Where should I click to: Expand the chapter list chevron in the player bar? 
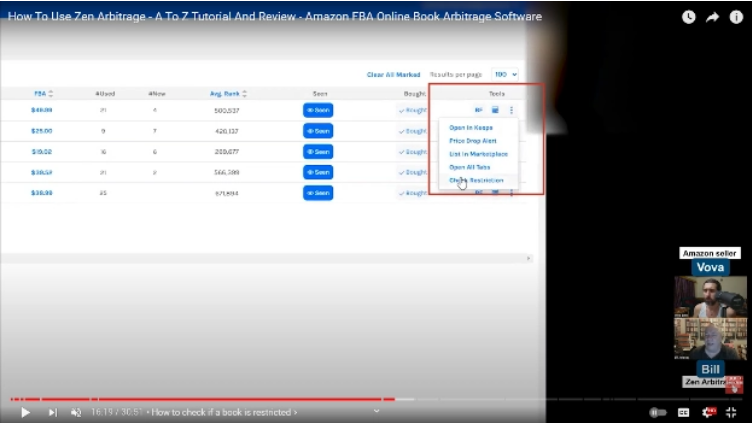point(376,411)
